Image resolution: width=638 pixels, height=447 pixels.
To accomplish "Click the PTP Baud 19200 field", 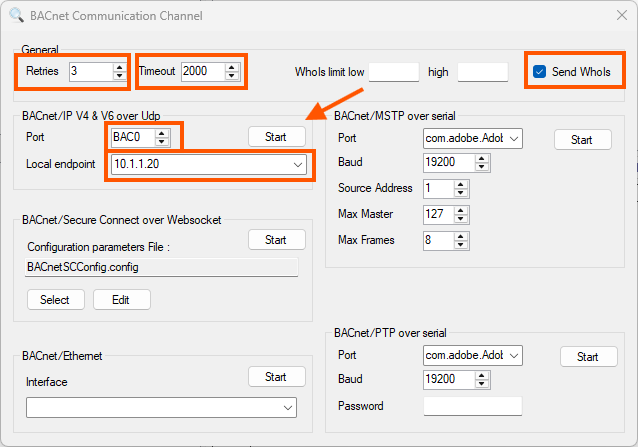I will [449, 379].
